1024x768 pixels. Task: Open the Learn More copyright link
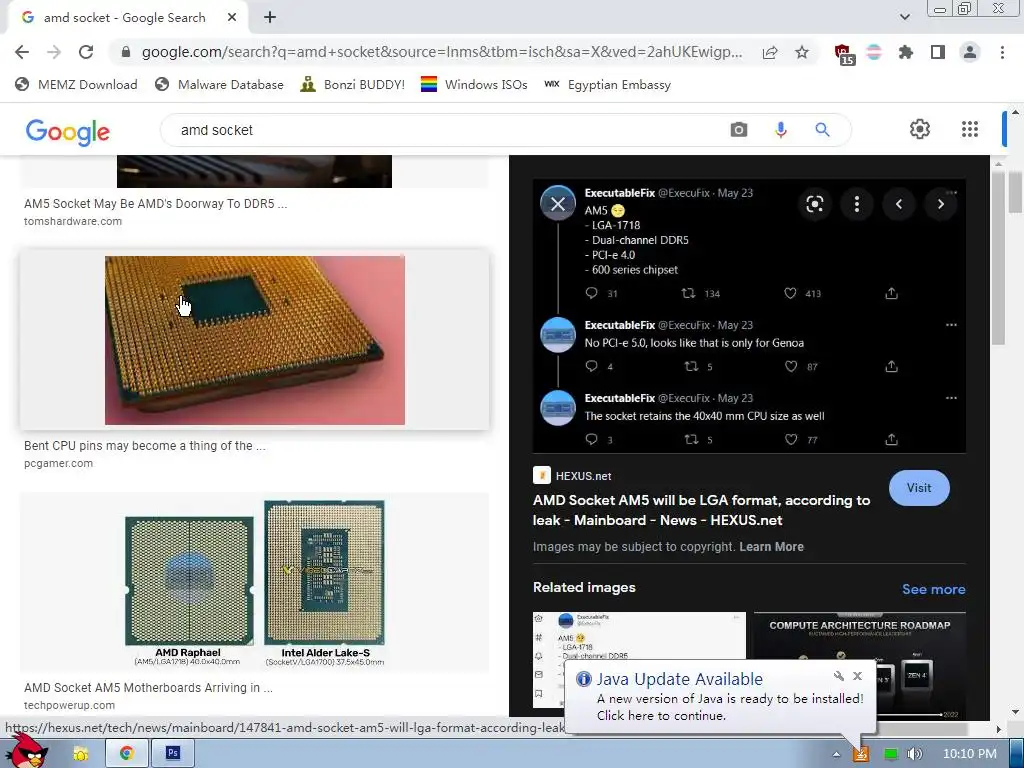click(771, 547)
